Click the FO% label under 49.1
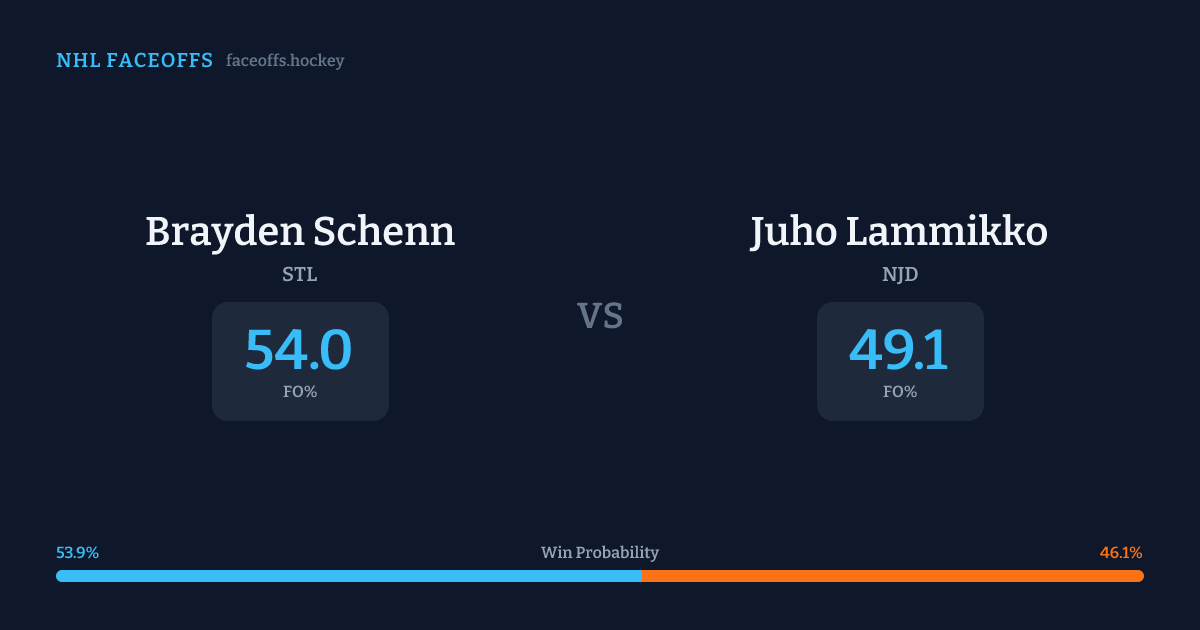 (900, 392)
